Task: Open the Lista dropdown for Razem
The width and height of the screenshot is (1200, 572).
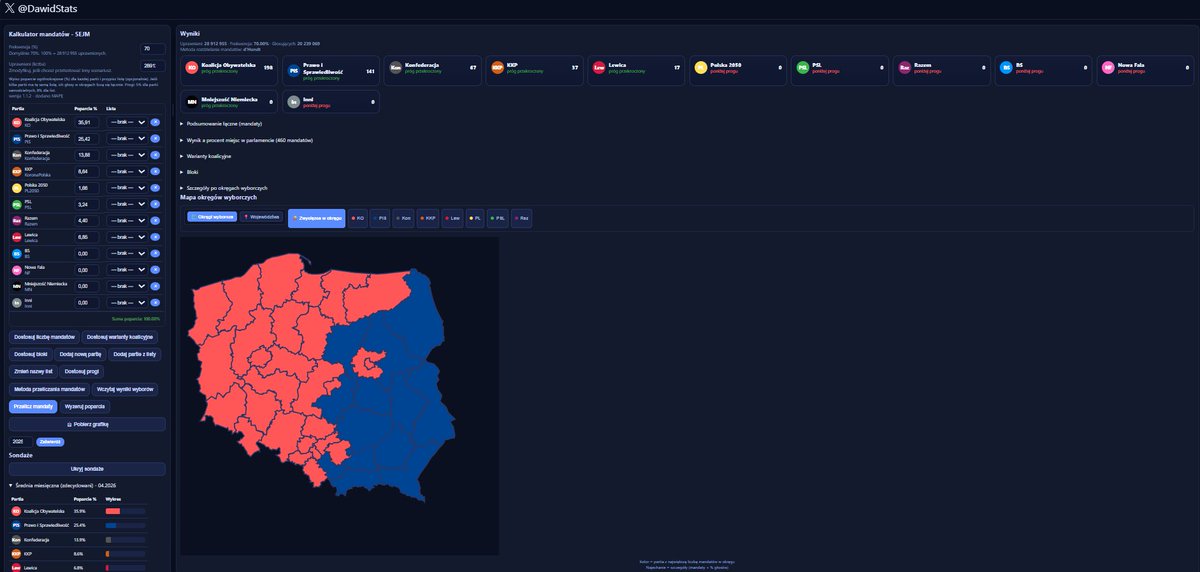Action: [126, 220]
